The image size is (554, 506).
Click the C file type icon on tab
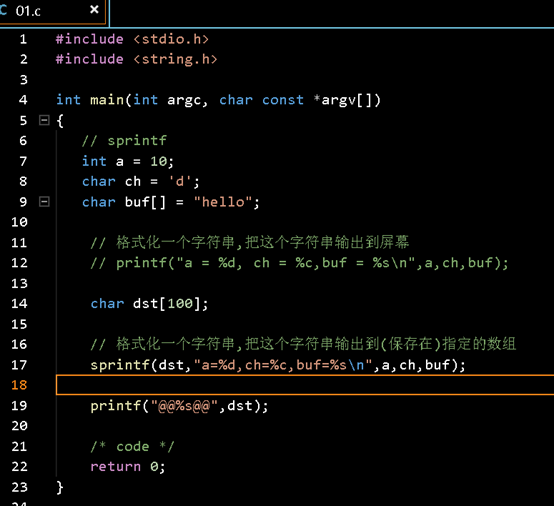click(4, 10)
